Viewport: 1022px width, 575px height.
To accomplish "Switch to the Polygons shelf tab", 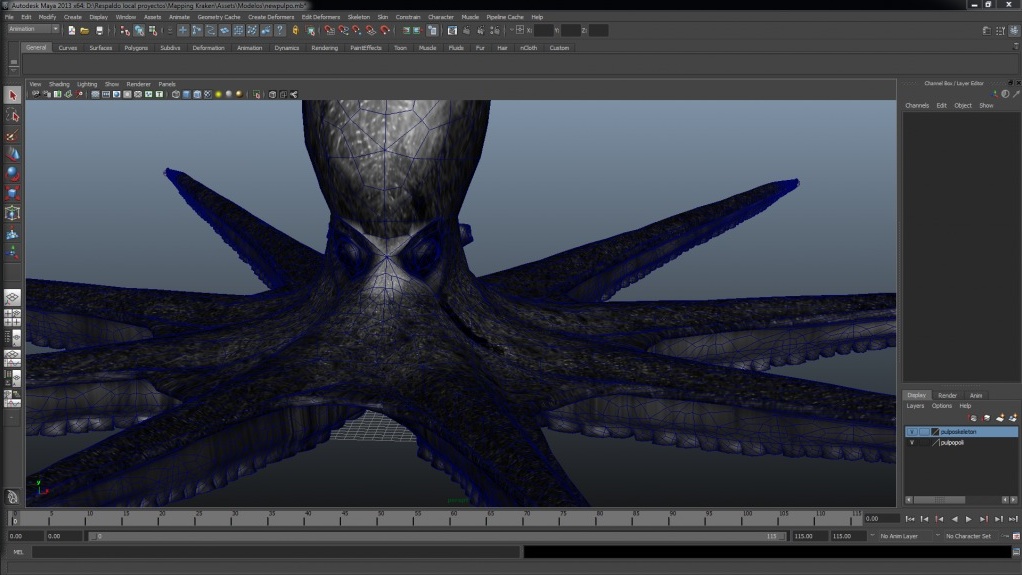I will [x=136, y=48].
